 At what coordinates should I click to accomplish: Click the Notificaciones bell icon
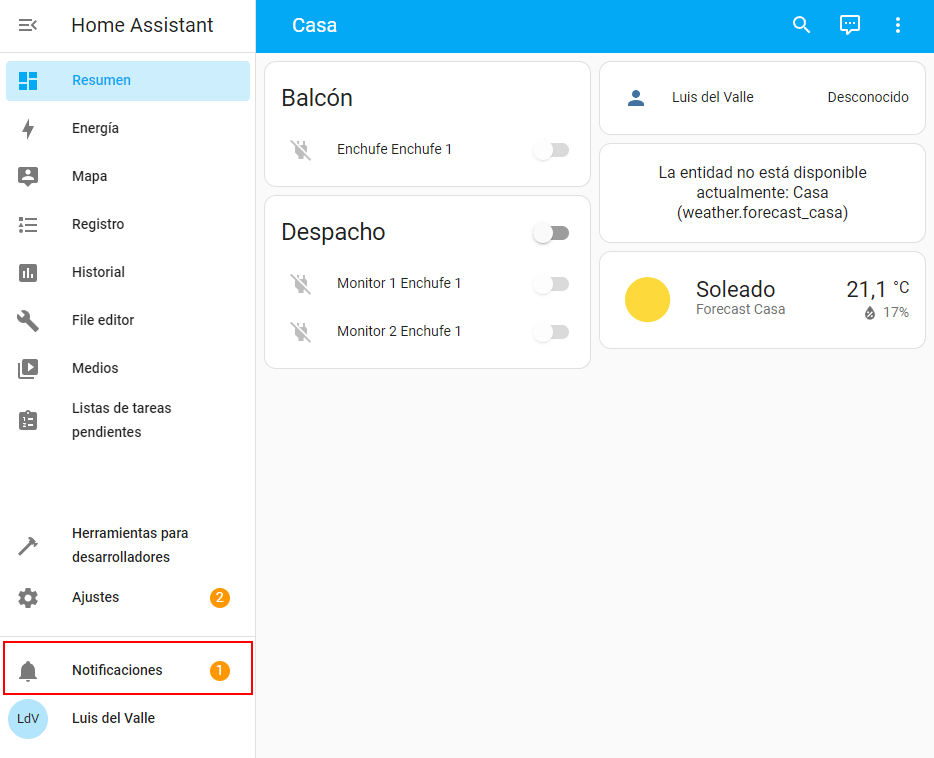28,671
